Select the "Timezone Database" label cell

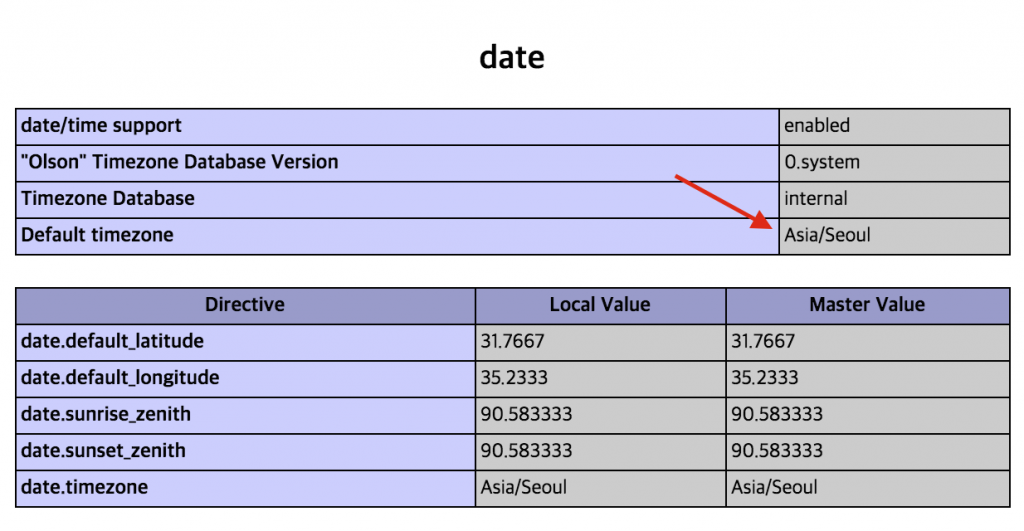coord(397,199)
